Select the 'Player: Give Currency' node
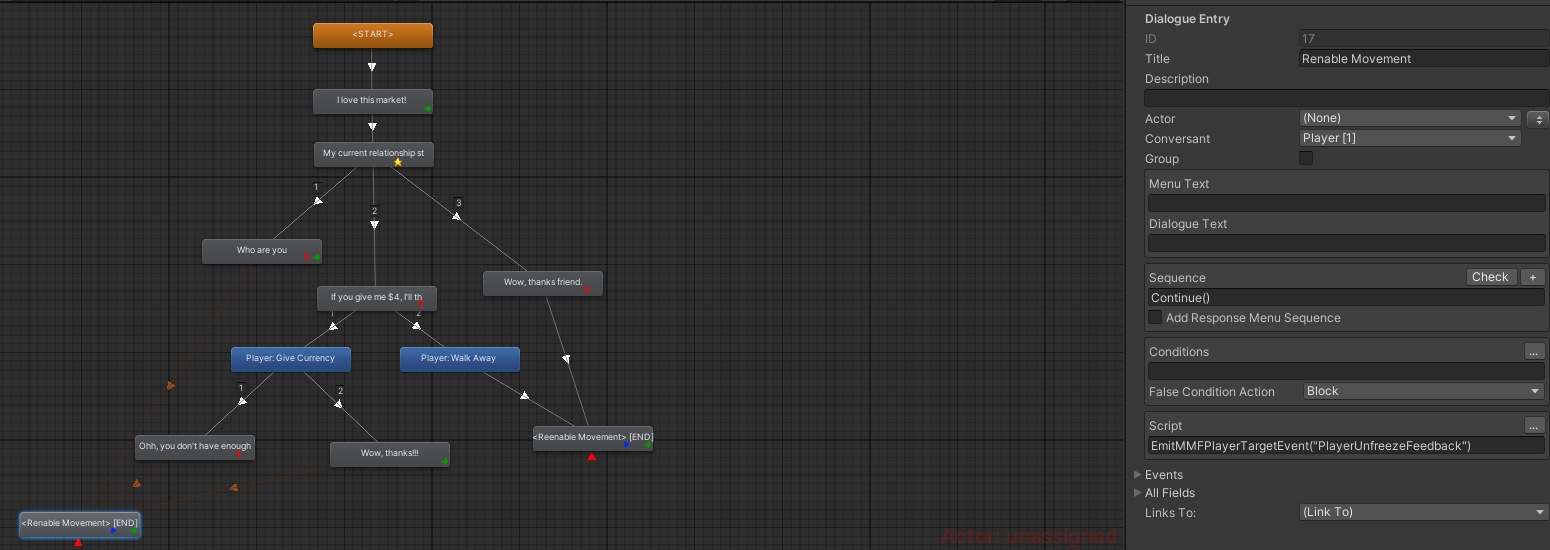The width and height of the screenshot is (1550, 550). coord(291,359)
